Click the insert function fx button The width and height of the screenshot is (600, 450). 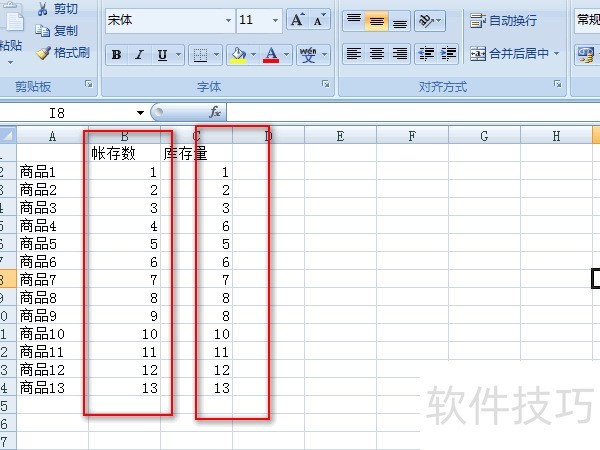click(215, 112)
